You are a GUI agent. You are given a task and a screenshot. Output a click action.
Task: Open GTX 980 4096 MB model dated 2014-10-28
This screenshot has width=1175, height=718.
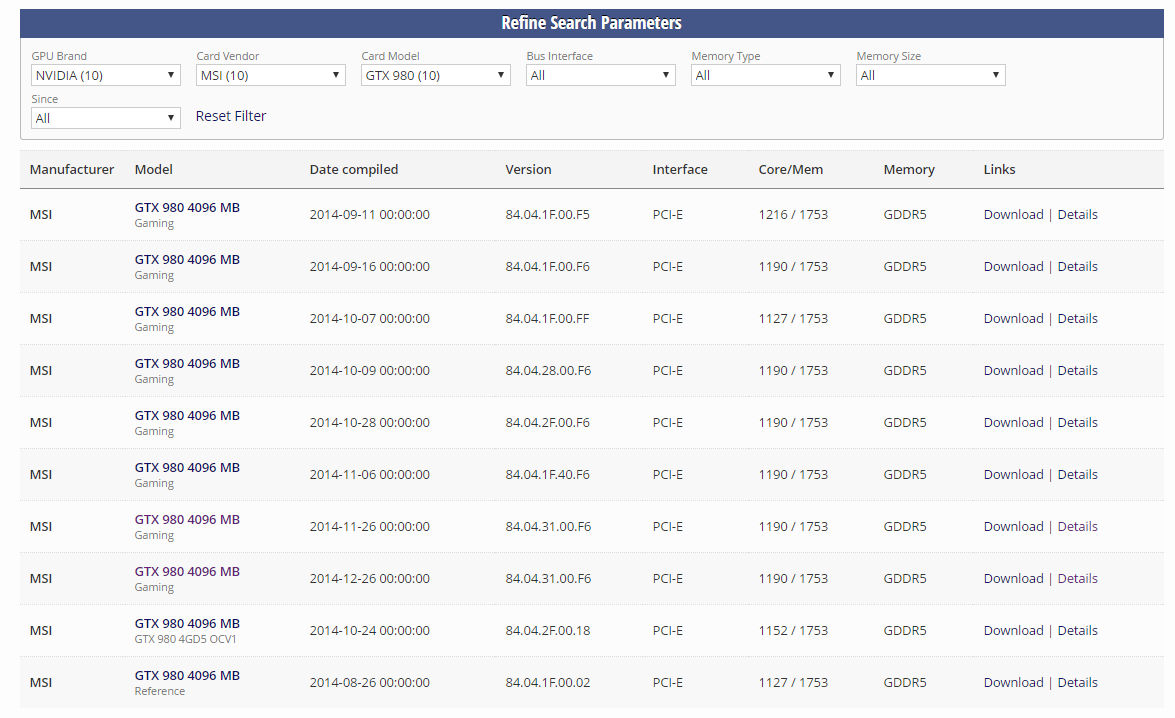pos(187,415)
